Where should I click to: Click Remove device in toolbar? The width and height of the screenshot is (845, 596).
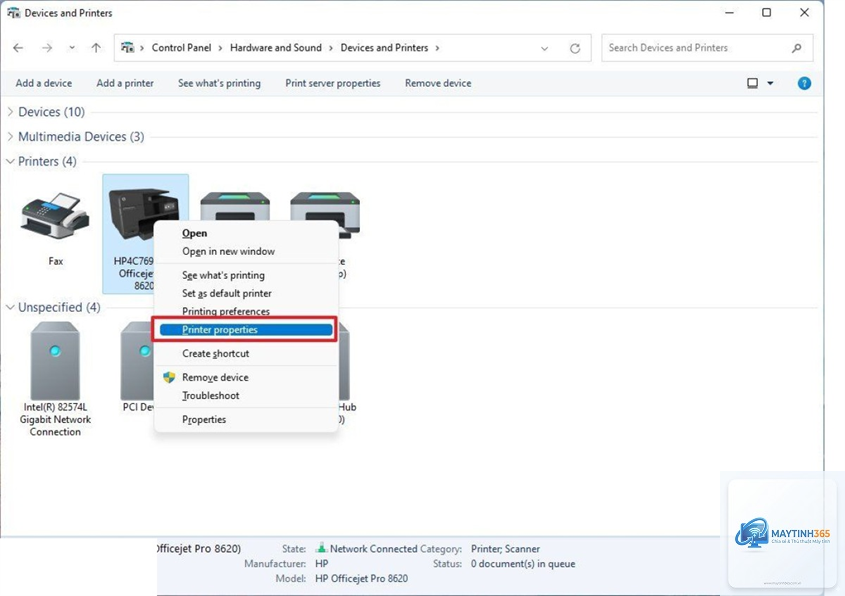click(438, 83)
